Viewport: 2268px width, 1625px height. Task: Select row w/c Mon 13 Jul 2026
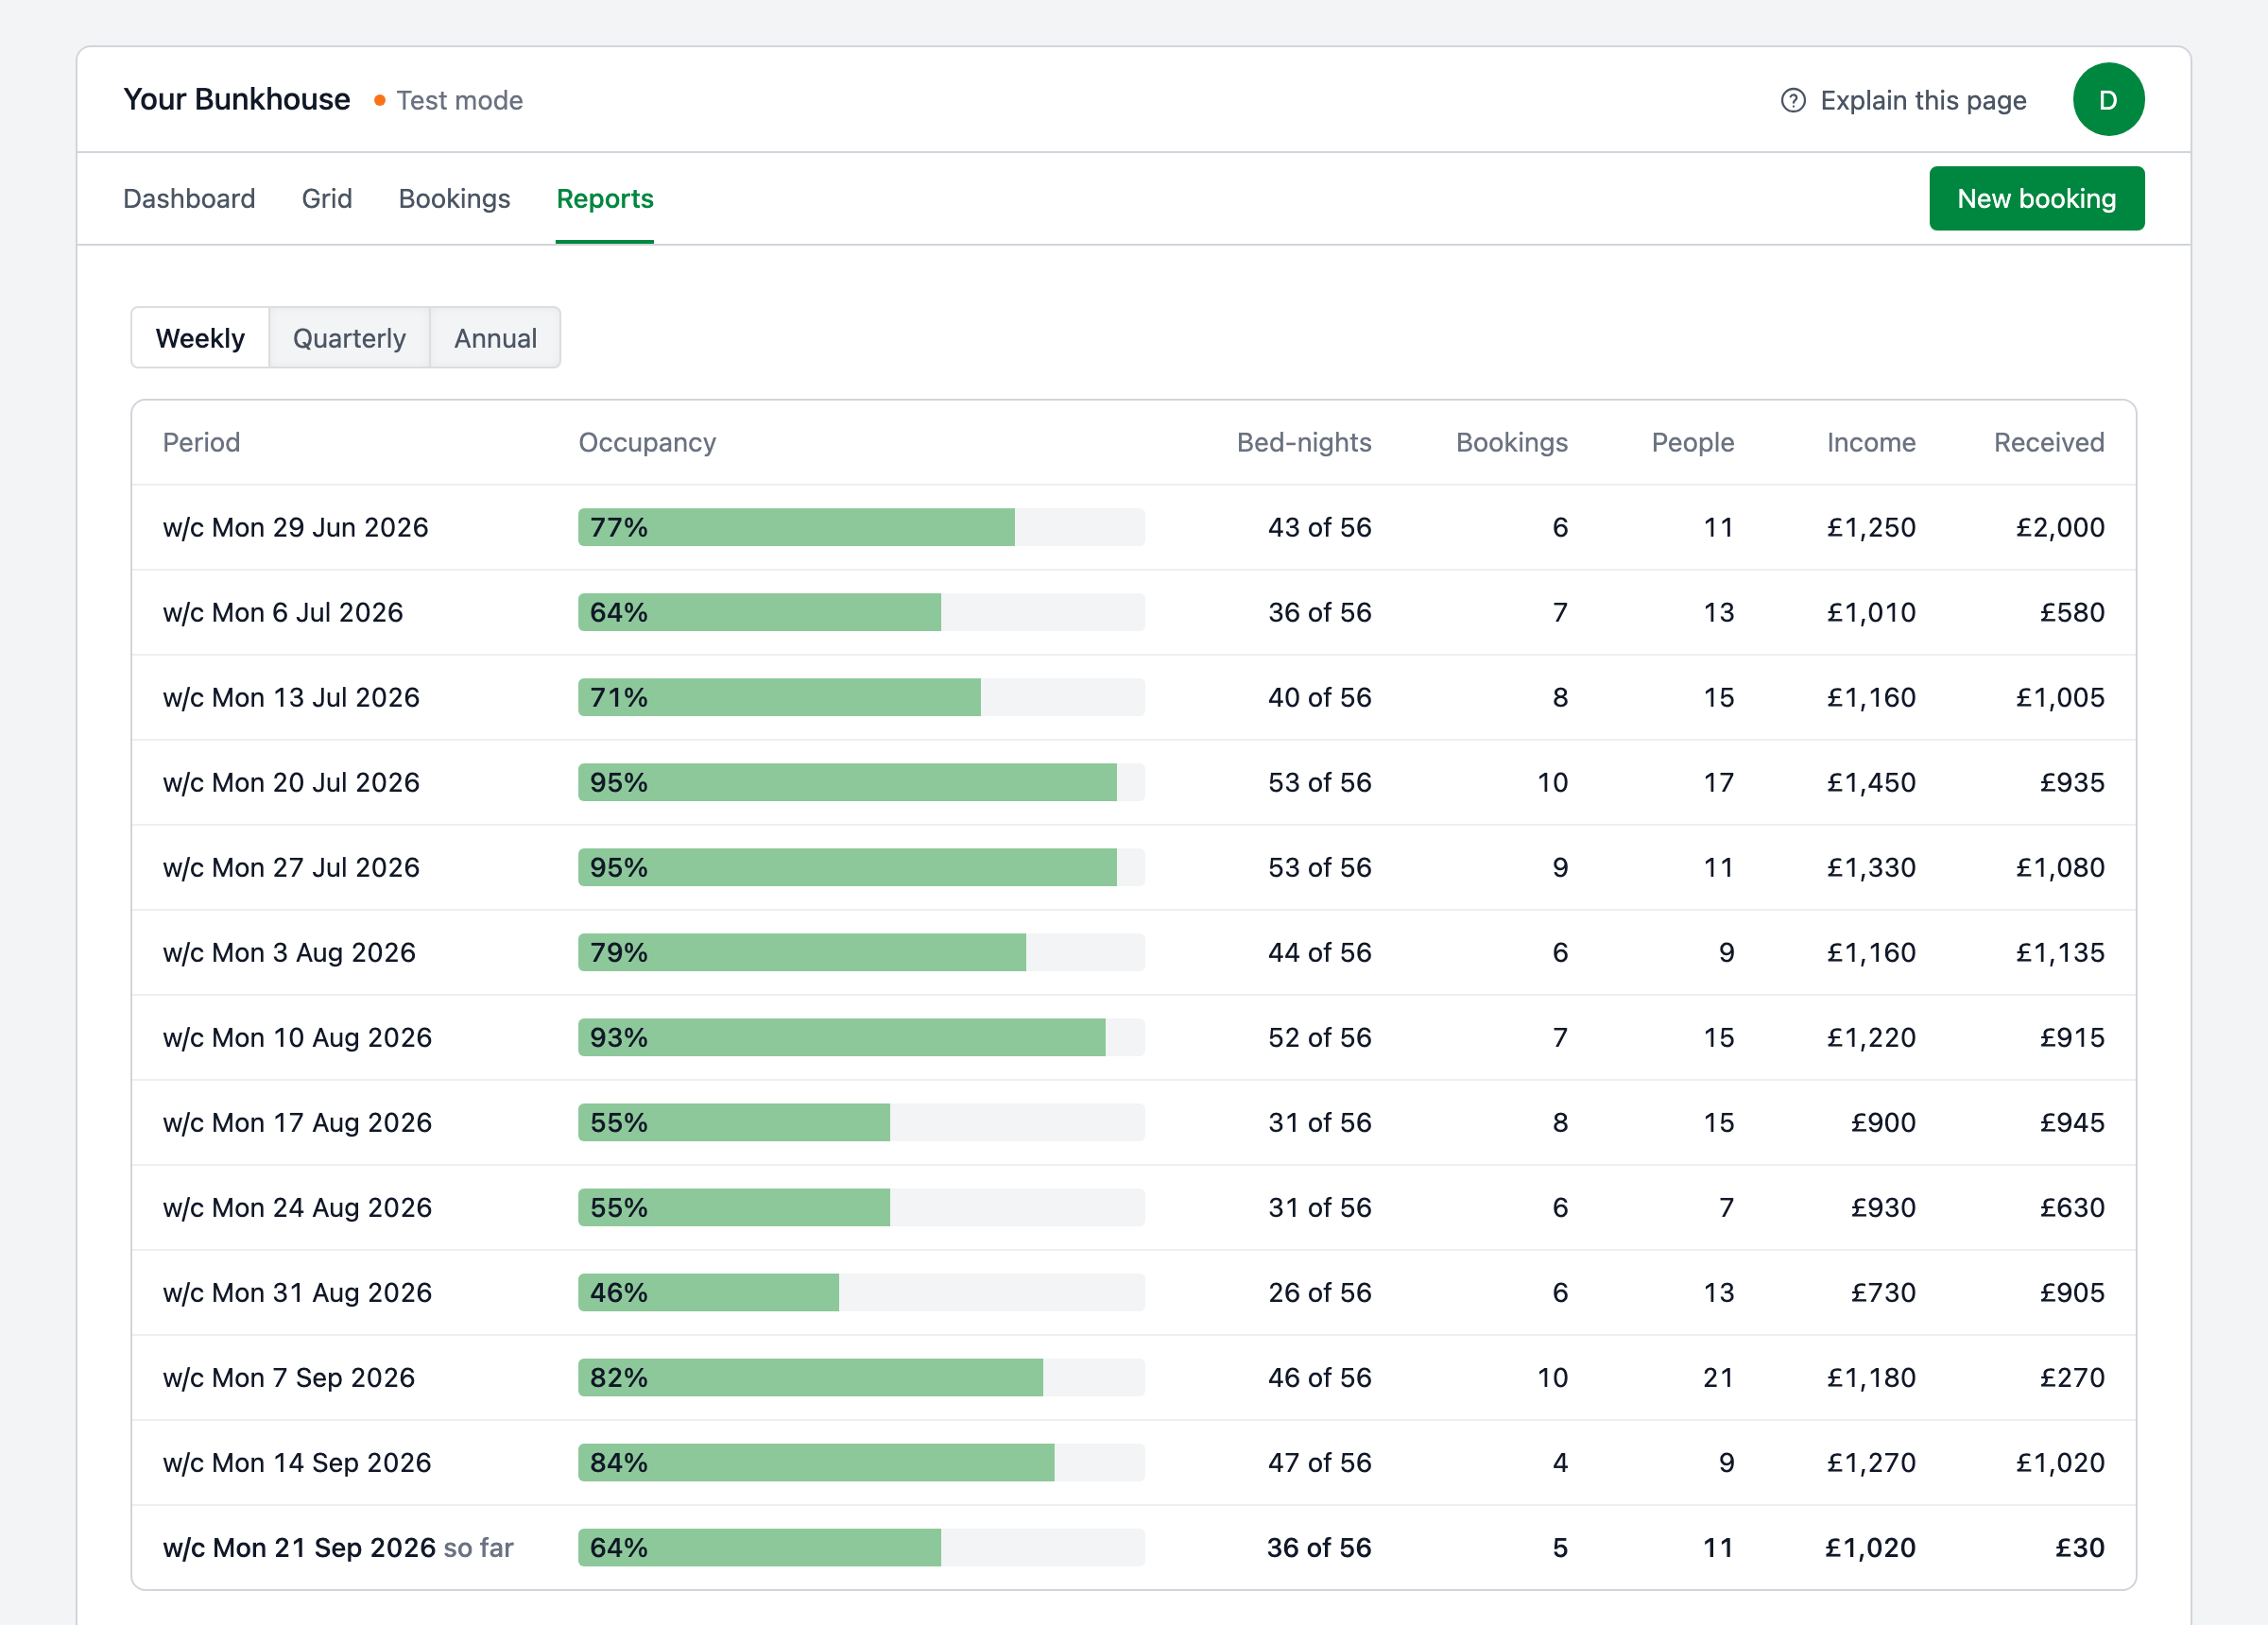click(1133, 697)
